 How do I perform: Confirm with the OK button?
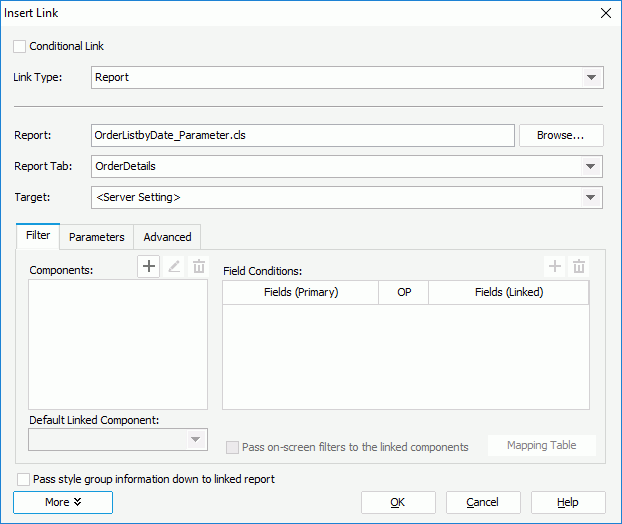[x=398, y=503]
